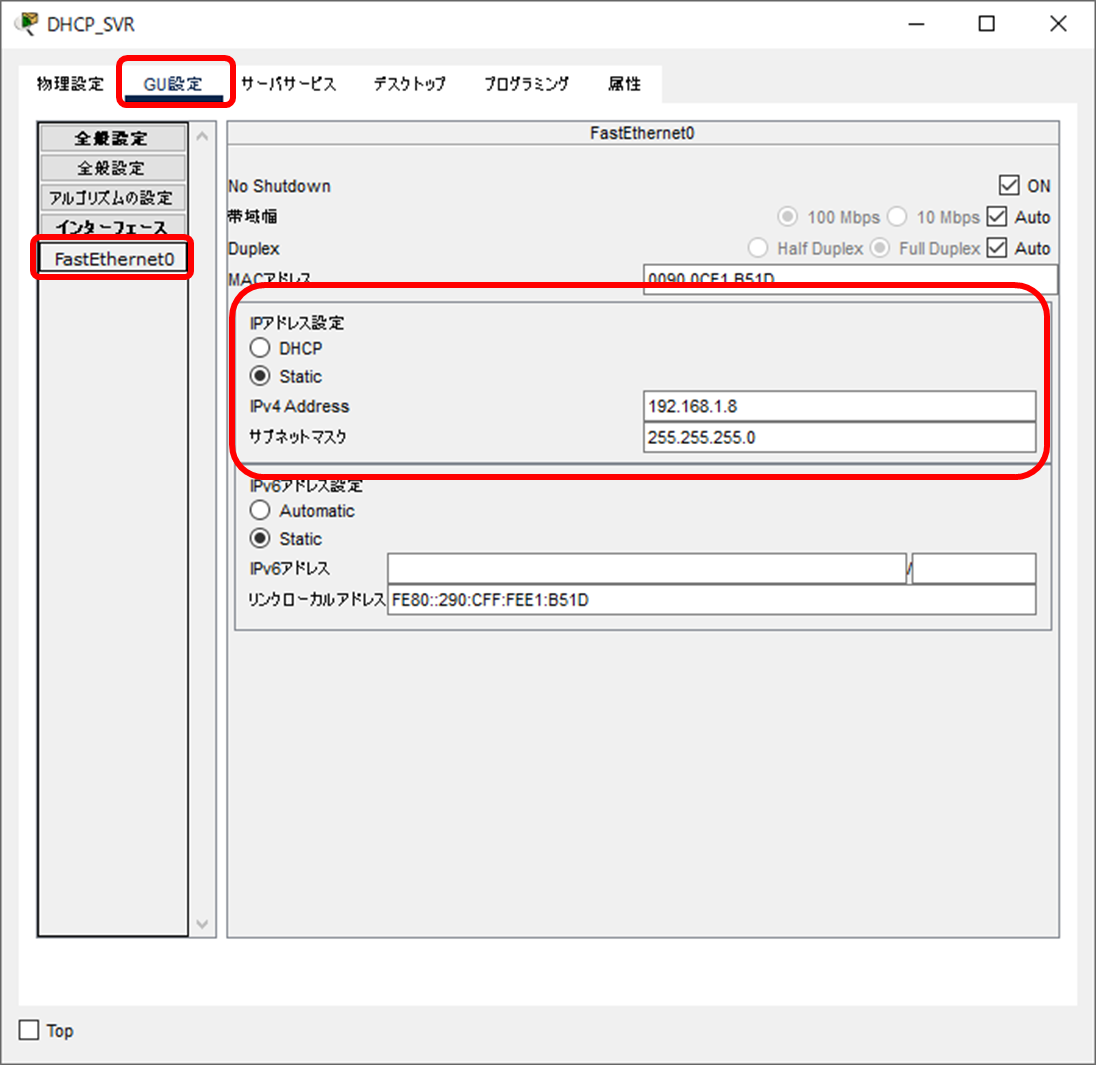Image resolution: width=1096 pixels, height=1065 pixels.
Task: Close the DHCP_SVR window
Action: pos(1058,24)
